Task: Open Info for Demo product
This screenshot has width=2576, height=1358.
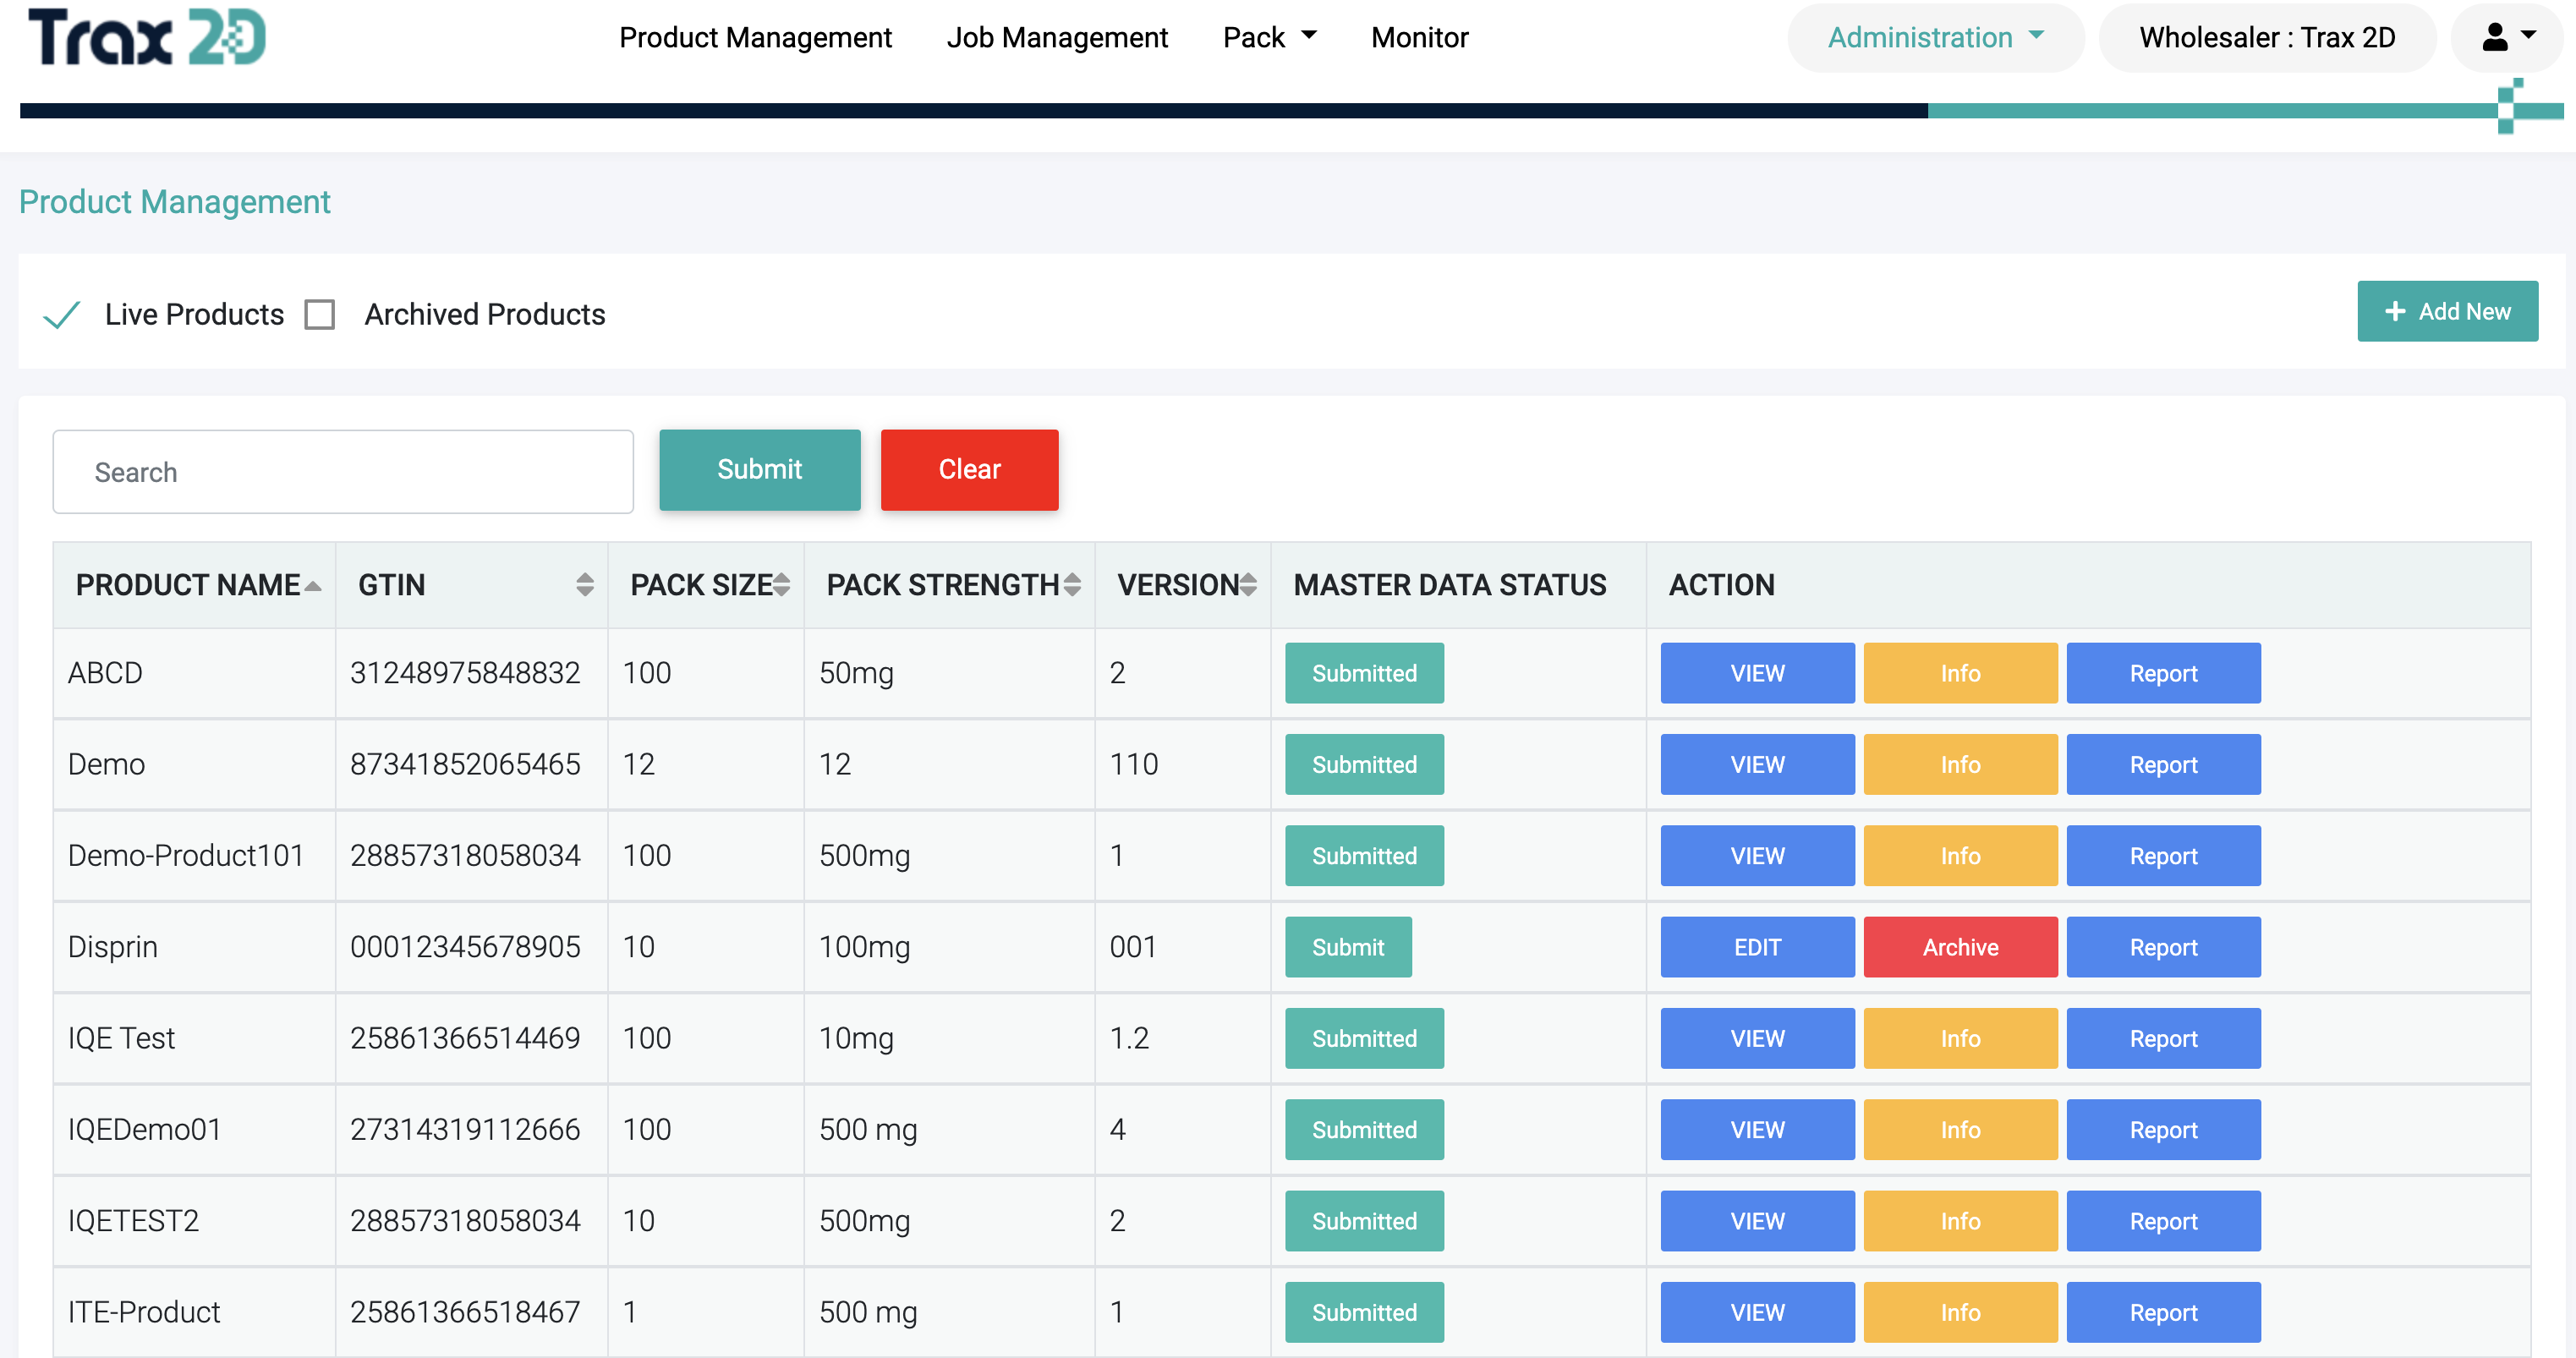Action: point(1960,764)
